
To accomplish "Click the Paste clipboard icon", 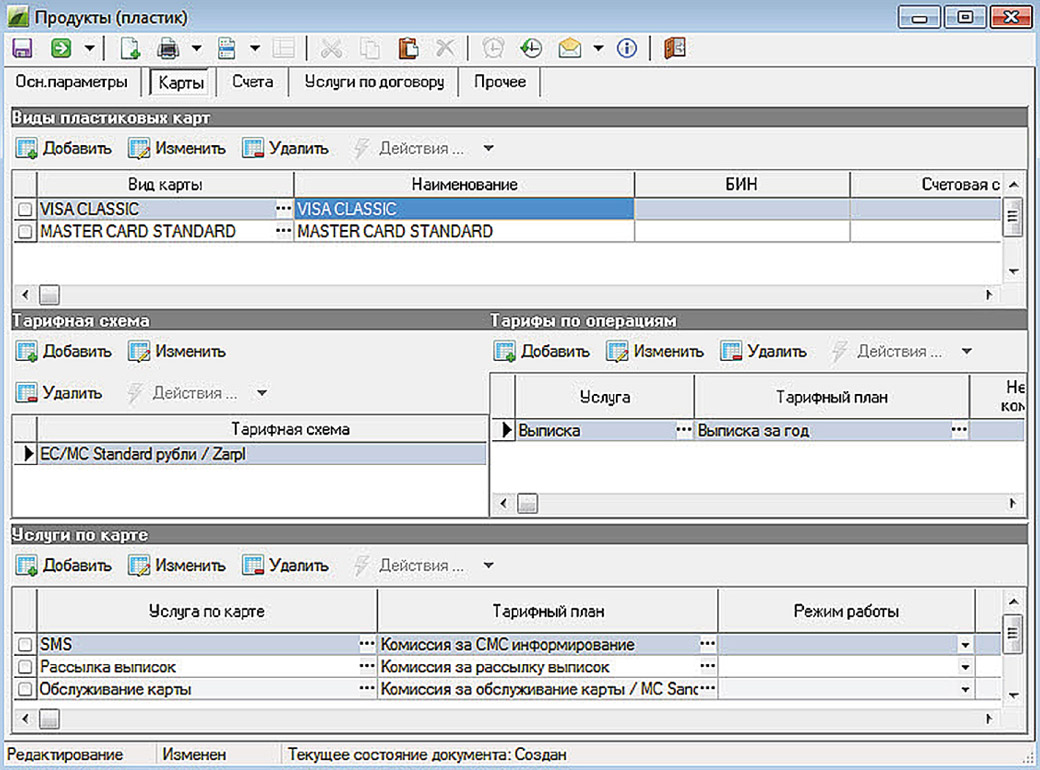I will (408, 48).
